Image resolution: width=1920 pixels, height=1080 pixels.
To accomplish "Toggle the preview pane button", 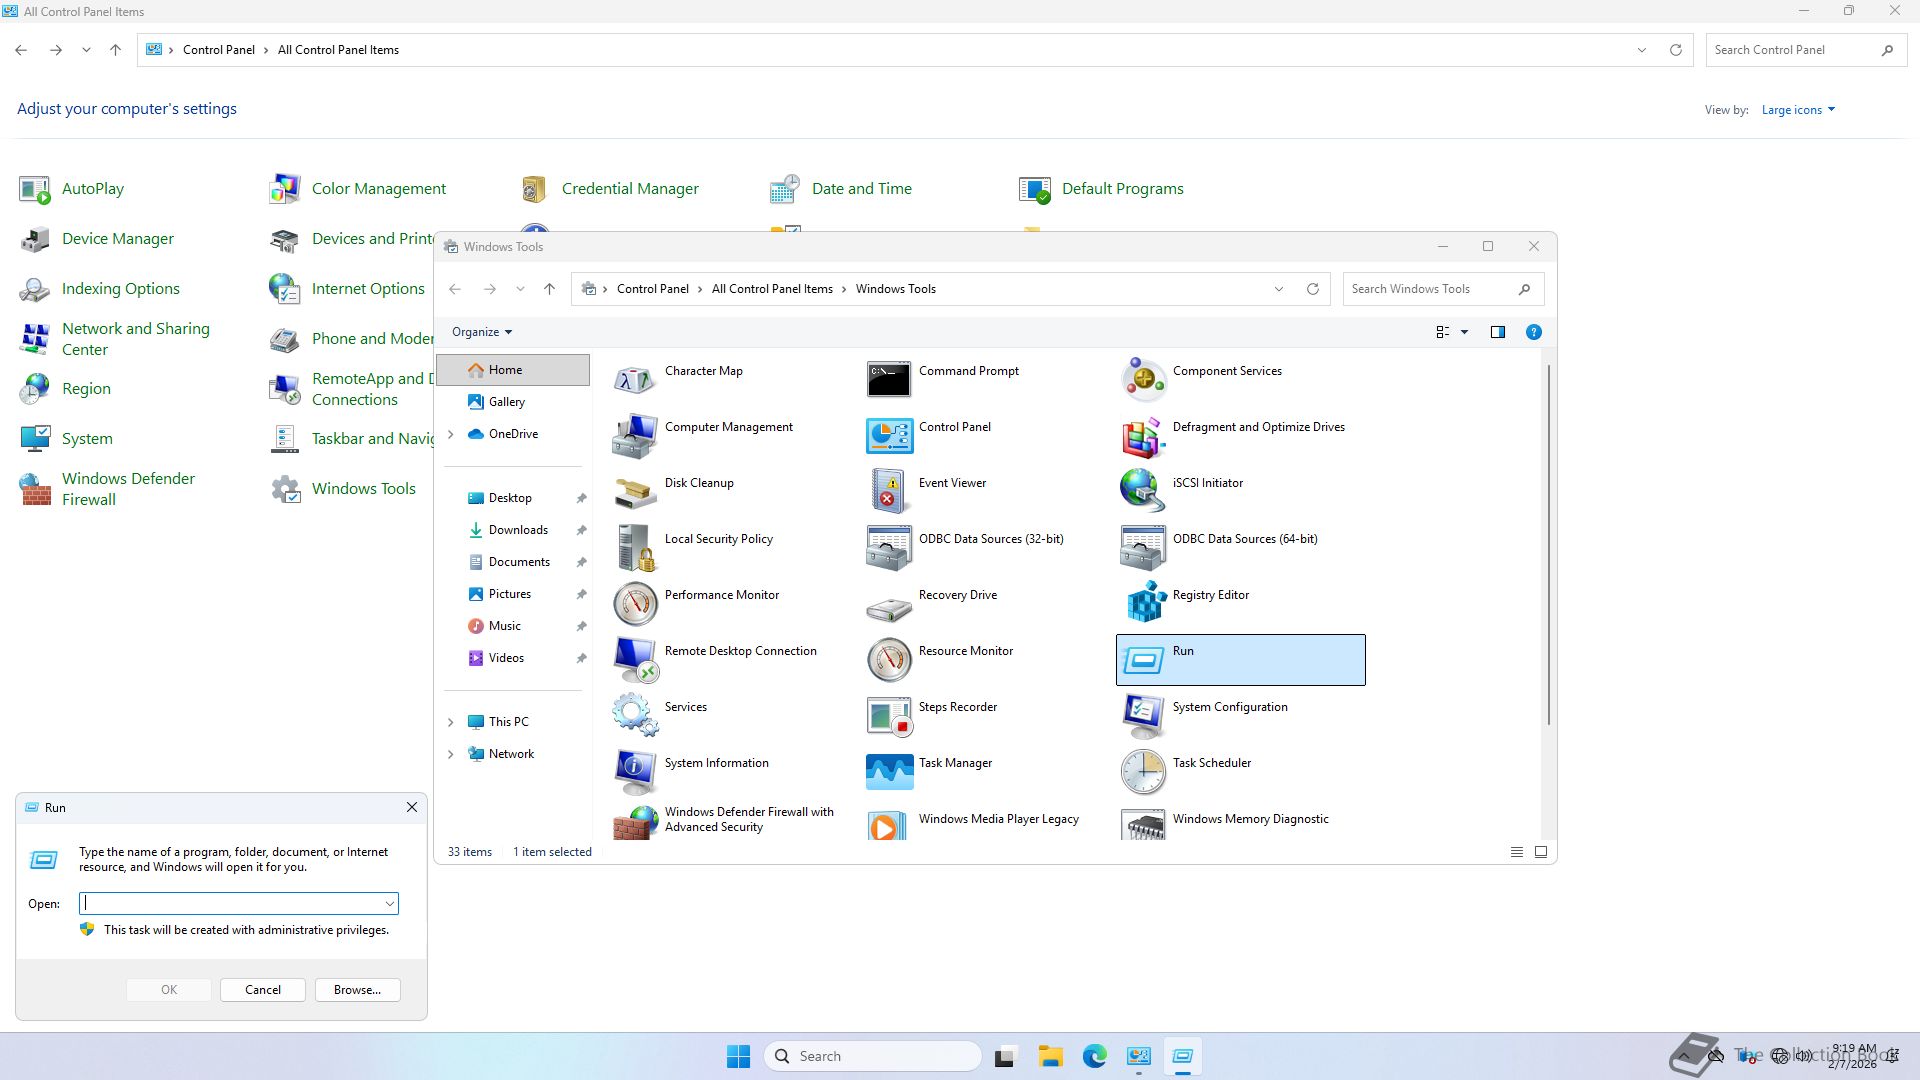I will [x=1497, y=332].
